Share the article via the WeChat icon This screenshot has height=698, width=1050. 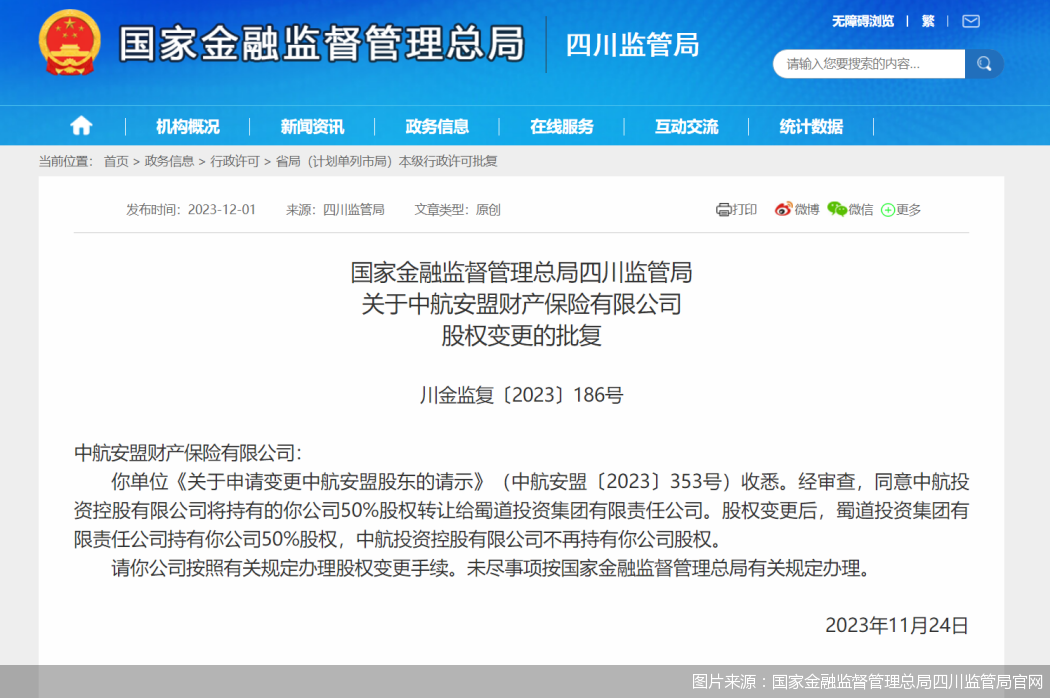(x=851, y=210)
